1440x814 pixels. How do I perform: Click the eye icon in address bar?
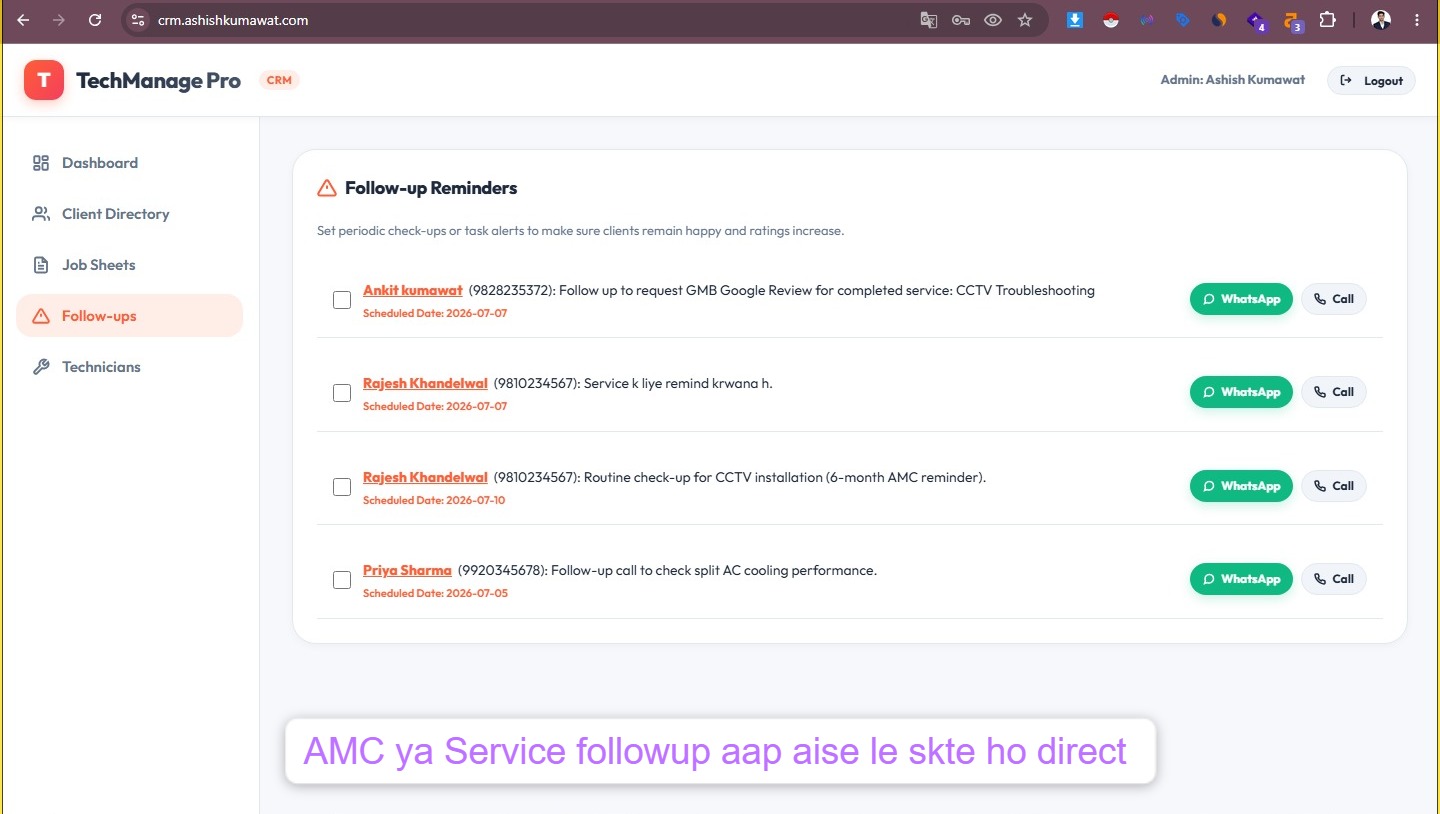point(993,20)
